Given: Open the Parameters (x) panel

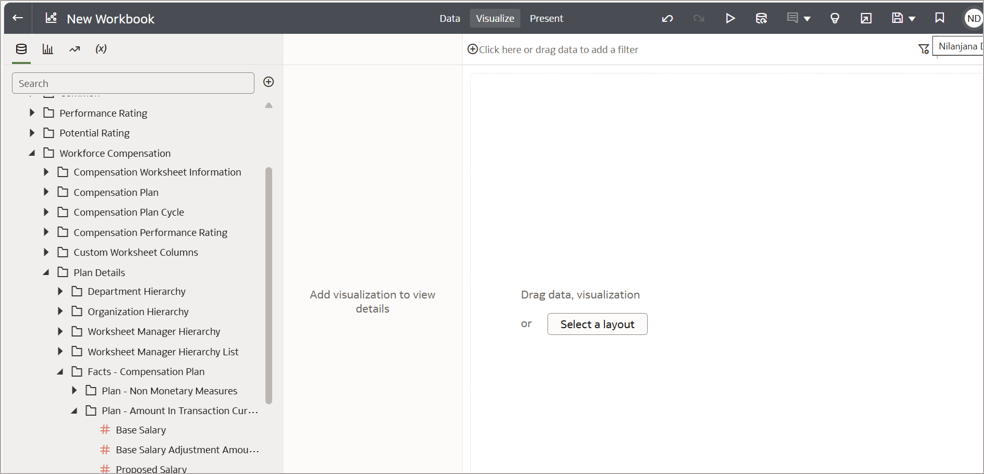Looking at the screenshot, I should tap(101, 49).
